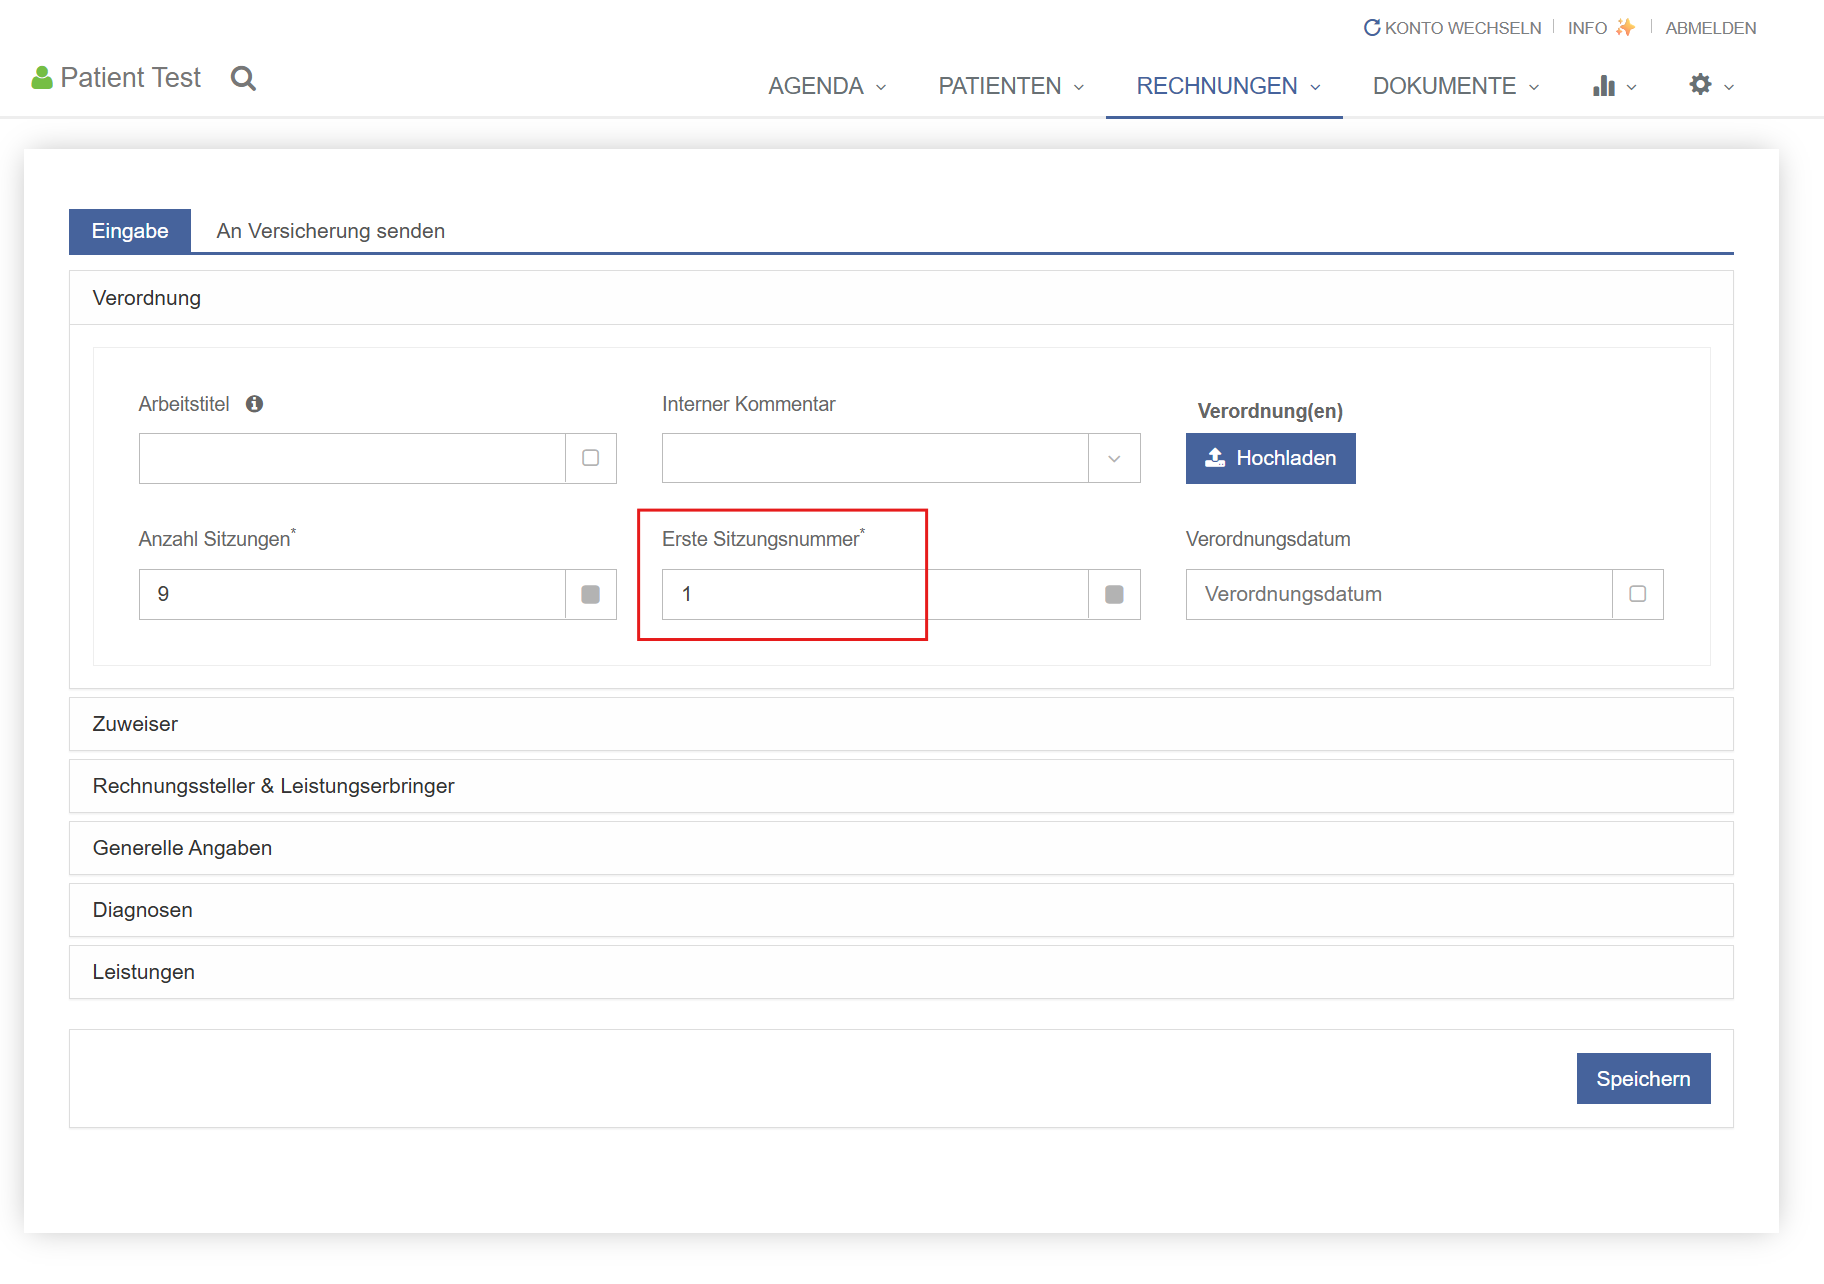Click the Info sparkle icon

click(1626, 28)
